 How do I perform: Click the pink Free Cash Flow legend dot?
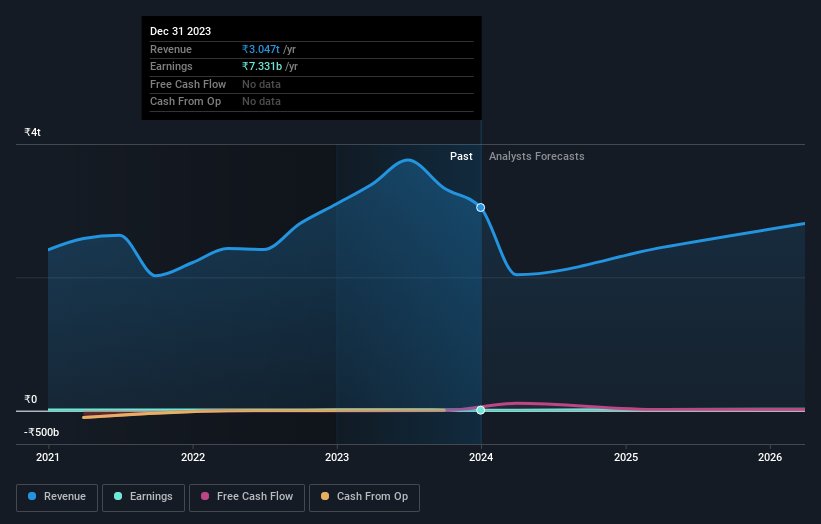205,496
